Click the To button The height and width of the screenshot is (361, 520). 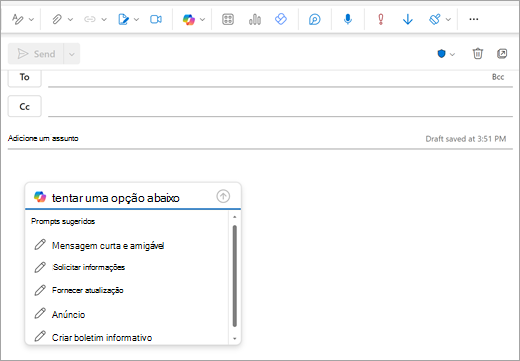(25, 78)
